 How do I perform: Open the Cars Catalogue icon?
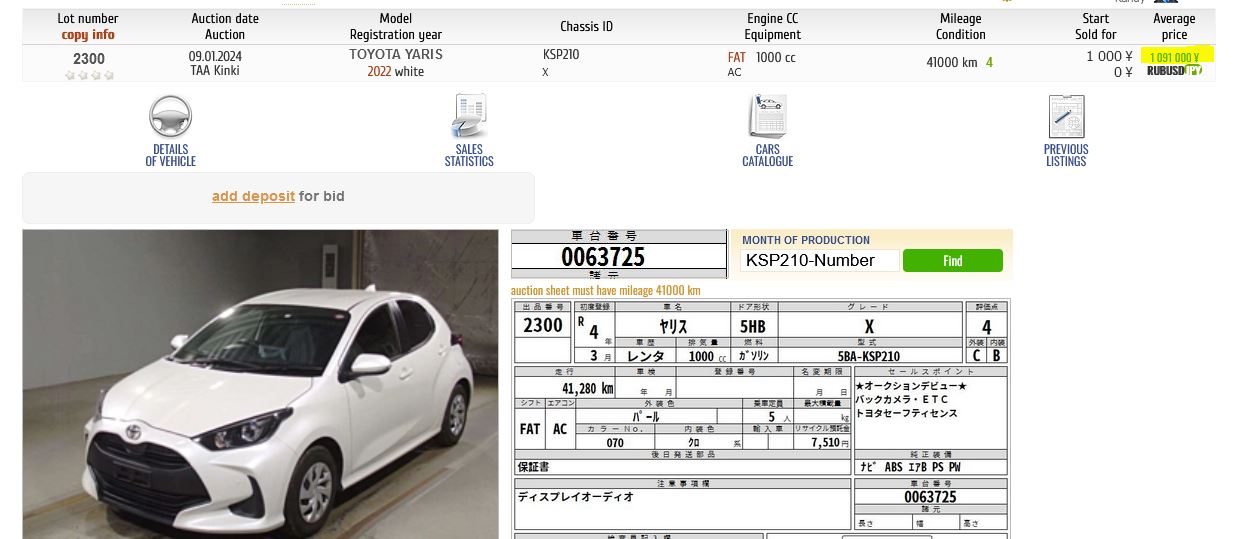point(768,117)
